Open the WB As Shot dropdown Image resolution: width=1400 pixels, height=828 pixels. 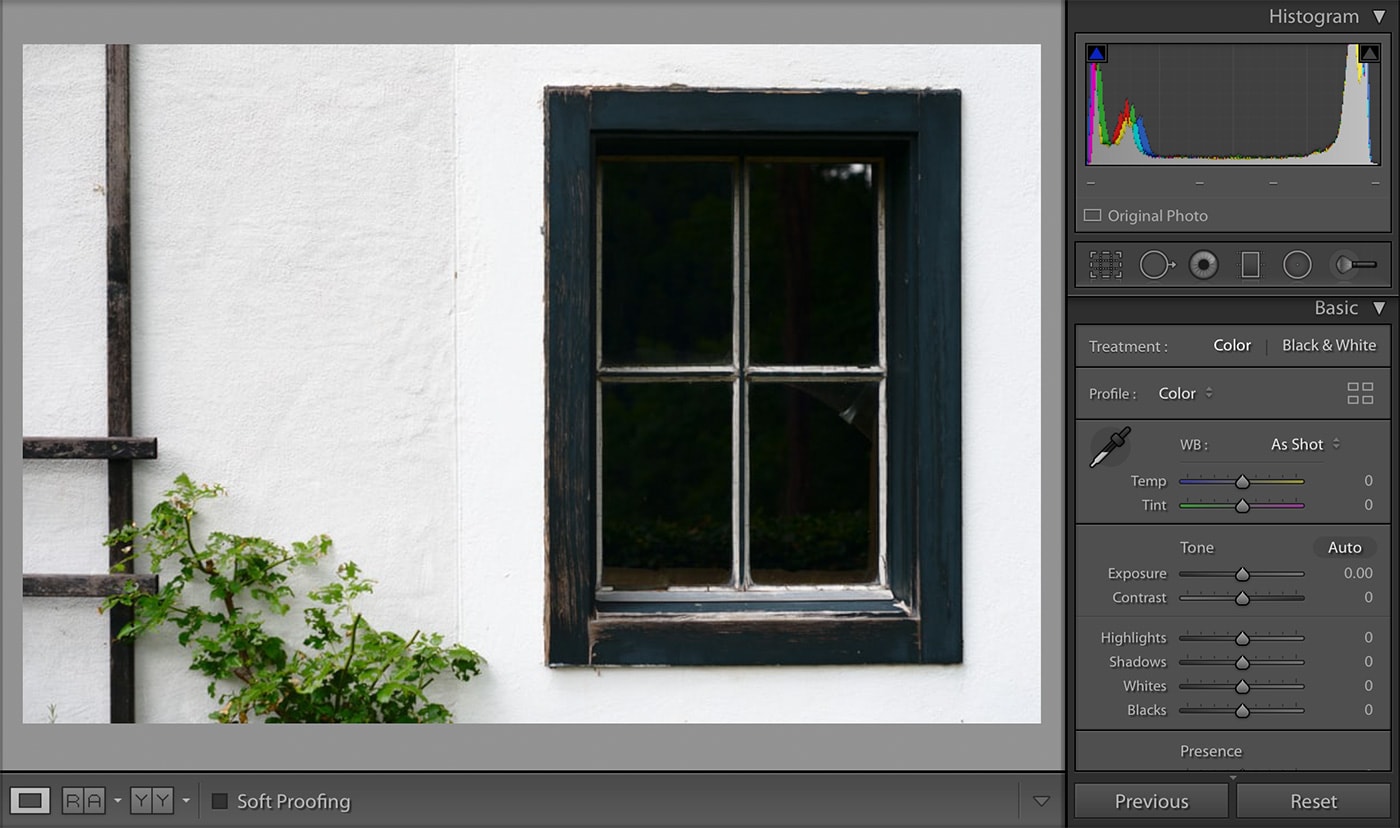click(x=1305, y=444)
